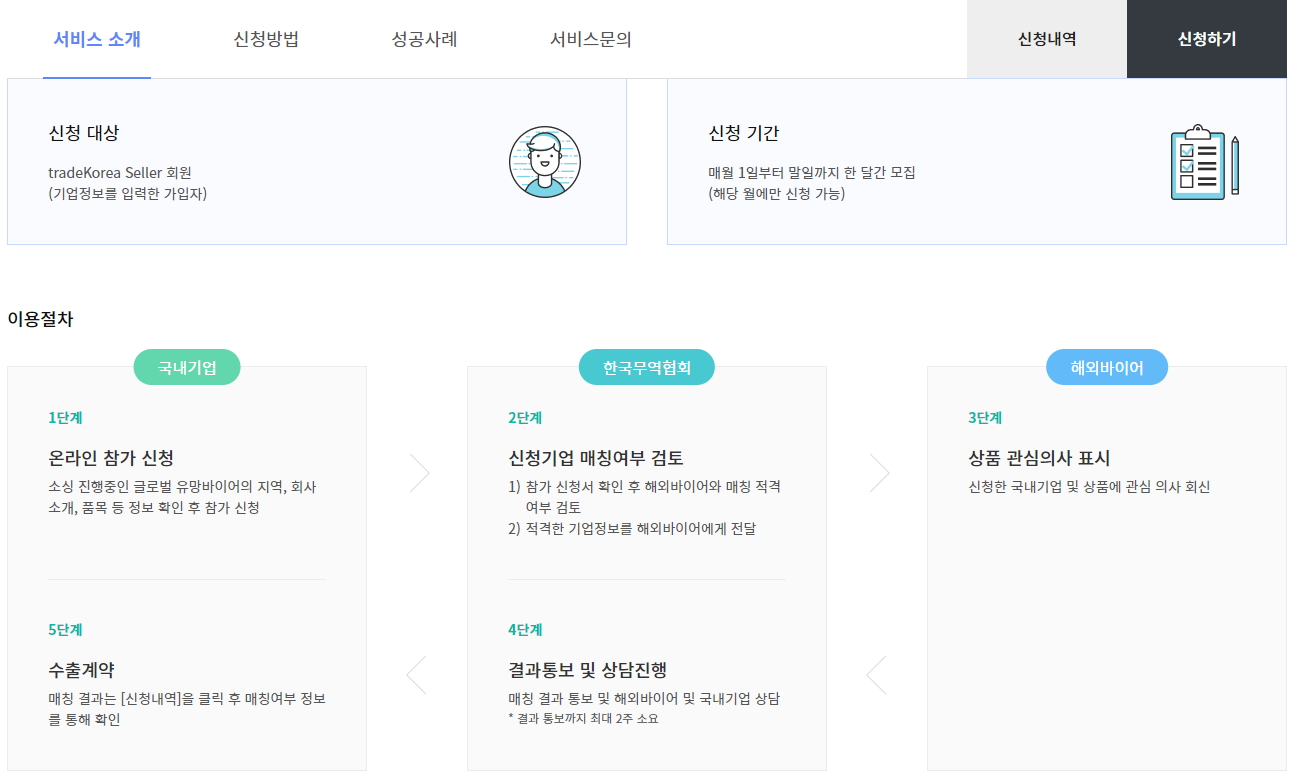Click the 5단계 step label
Image resolution: width=1291 pixels, height=784 pixels.
65,630
